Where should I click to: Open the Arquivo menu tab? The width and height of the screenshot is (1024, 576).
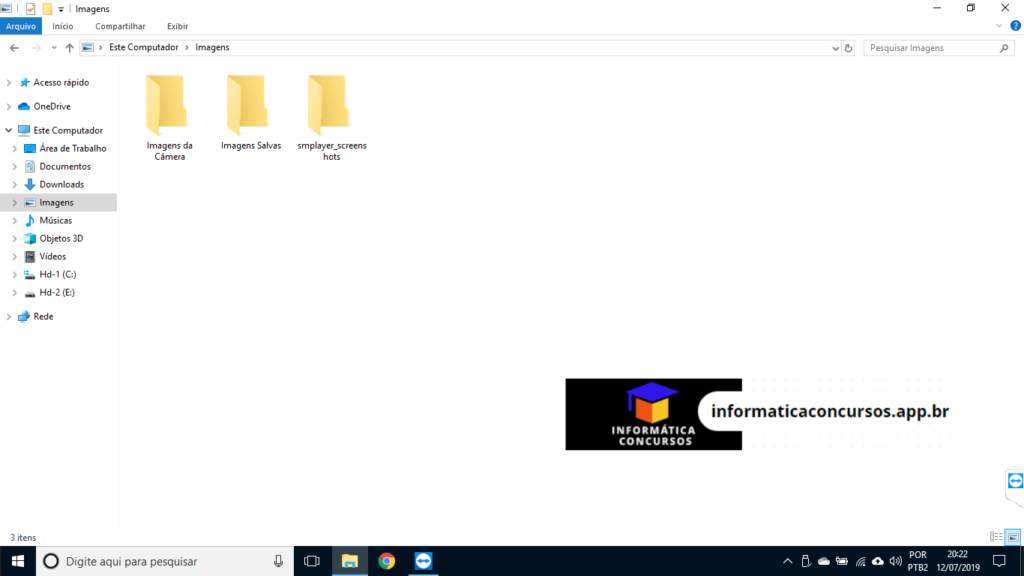point(20,26)
